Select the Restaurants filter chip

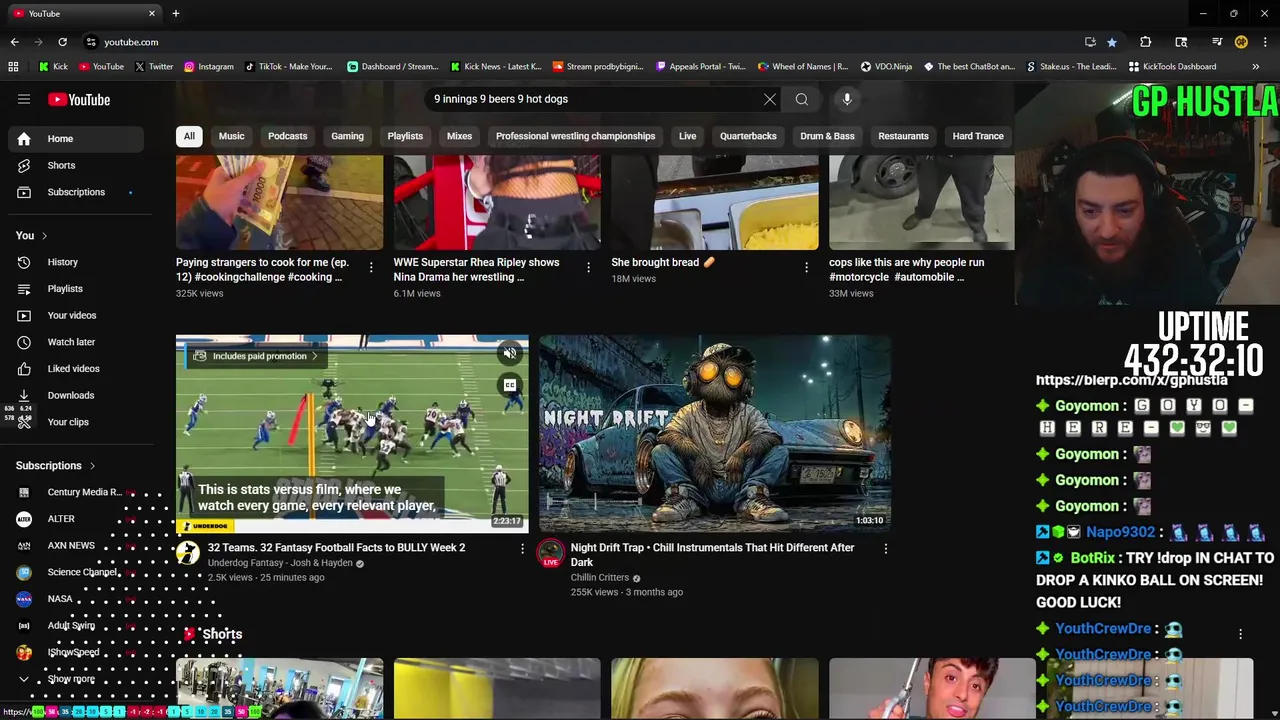[903, 136]
